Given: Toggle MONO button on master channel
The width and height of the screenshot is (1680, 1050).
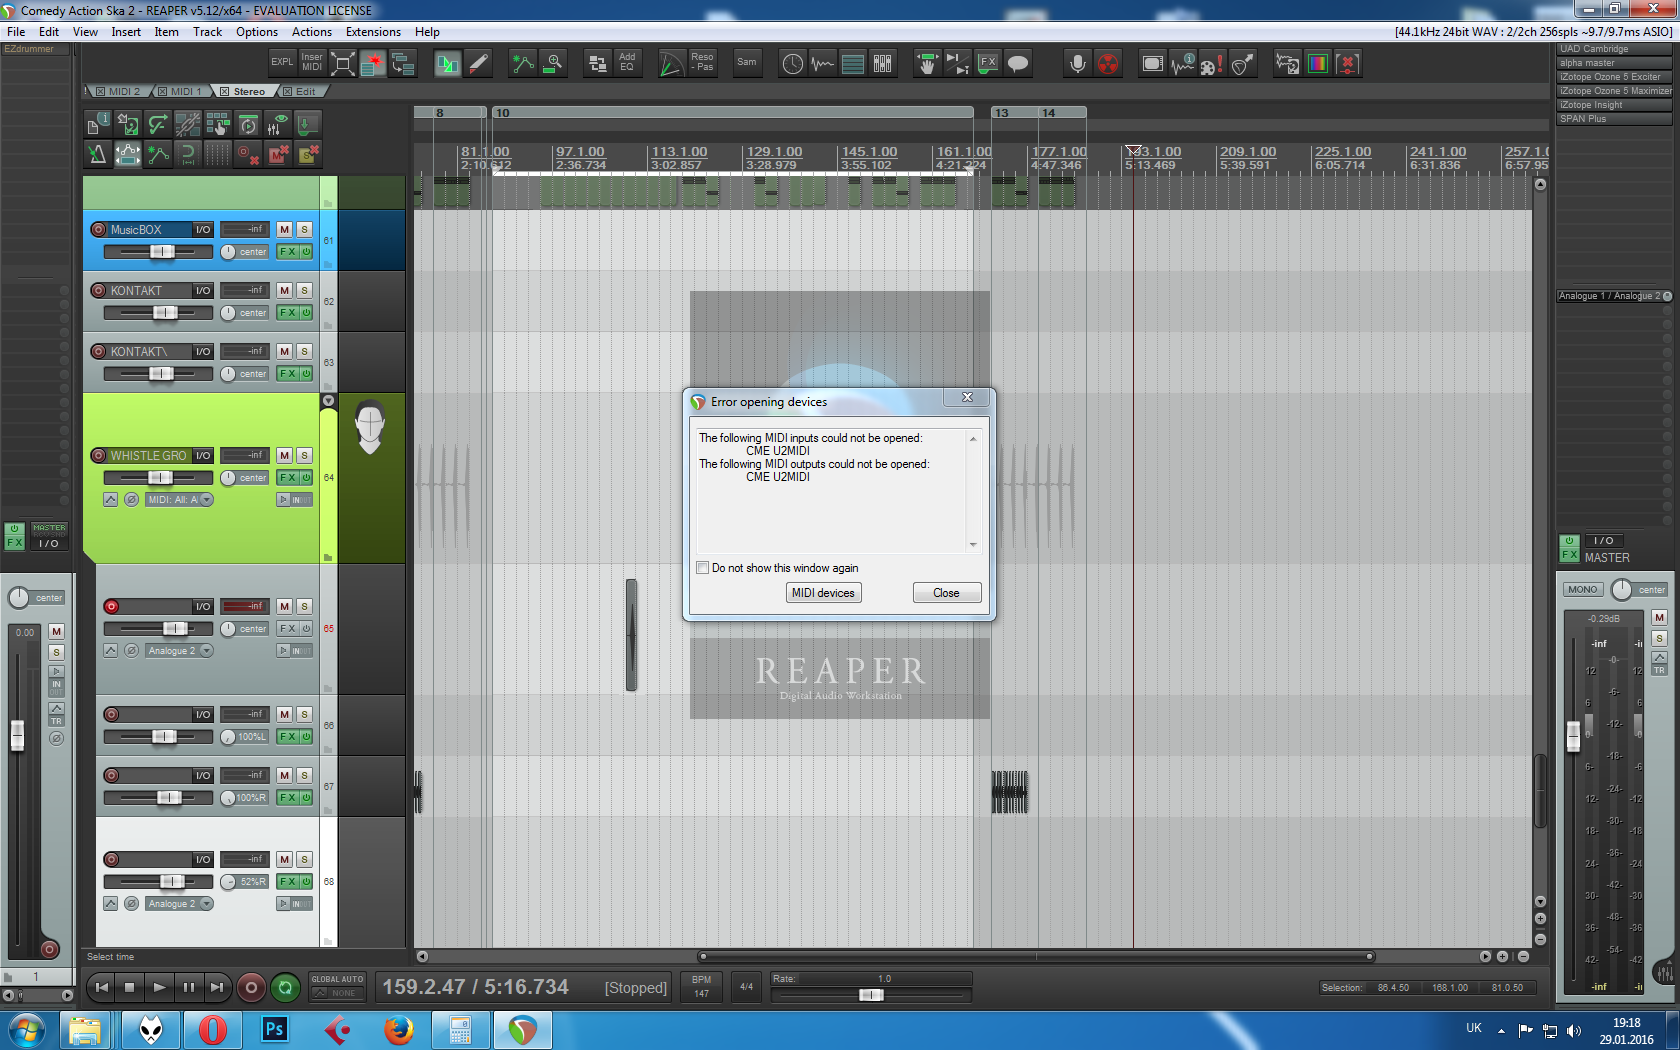Looking at the screenshot, I should (1583, 590).
